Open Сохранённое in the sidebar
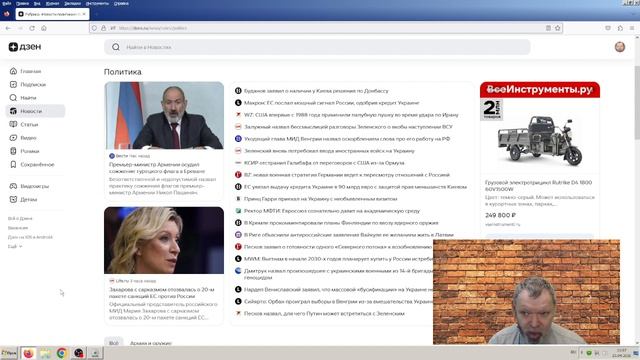Image resolution: width=640 pixels, height=360 pixels. click(x=32, y=164)
